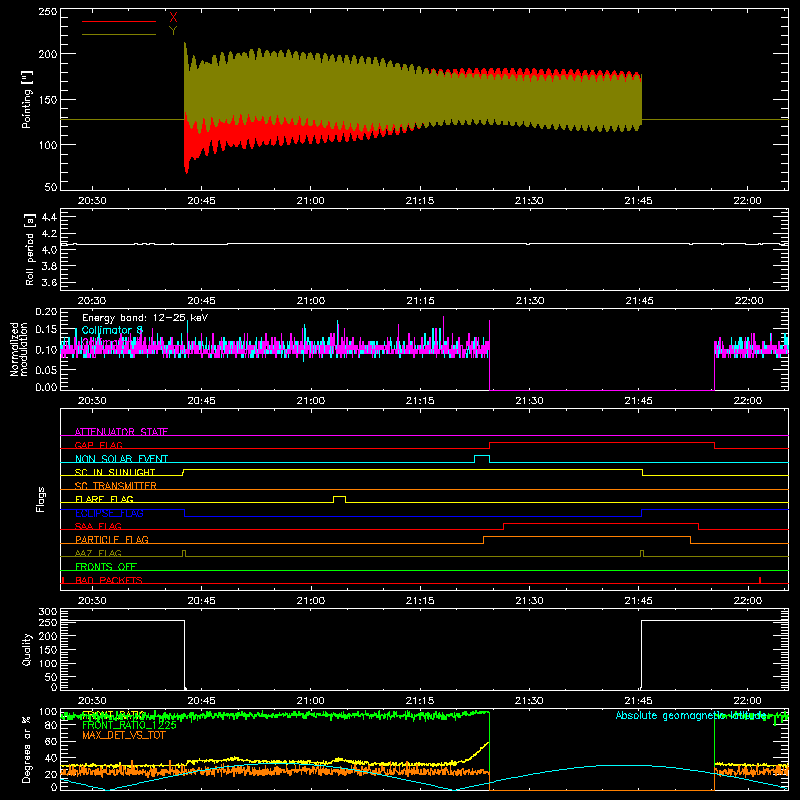Click the ATTENUATOR_STATE flag label

tap(121, 432)
